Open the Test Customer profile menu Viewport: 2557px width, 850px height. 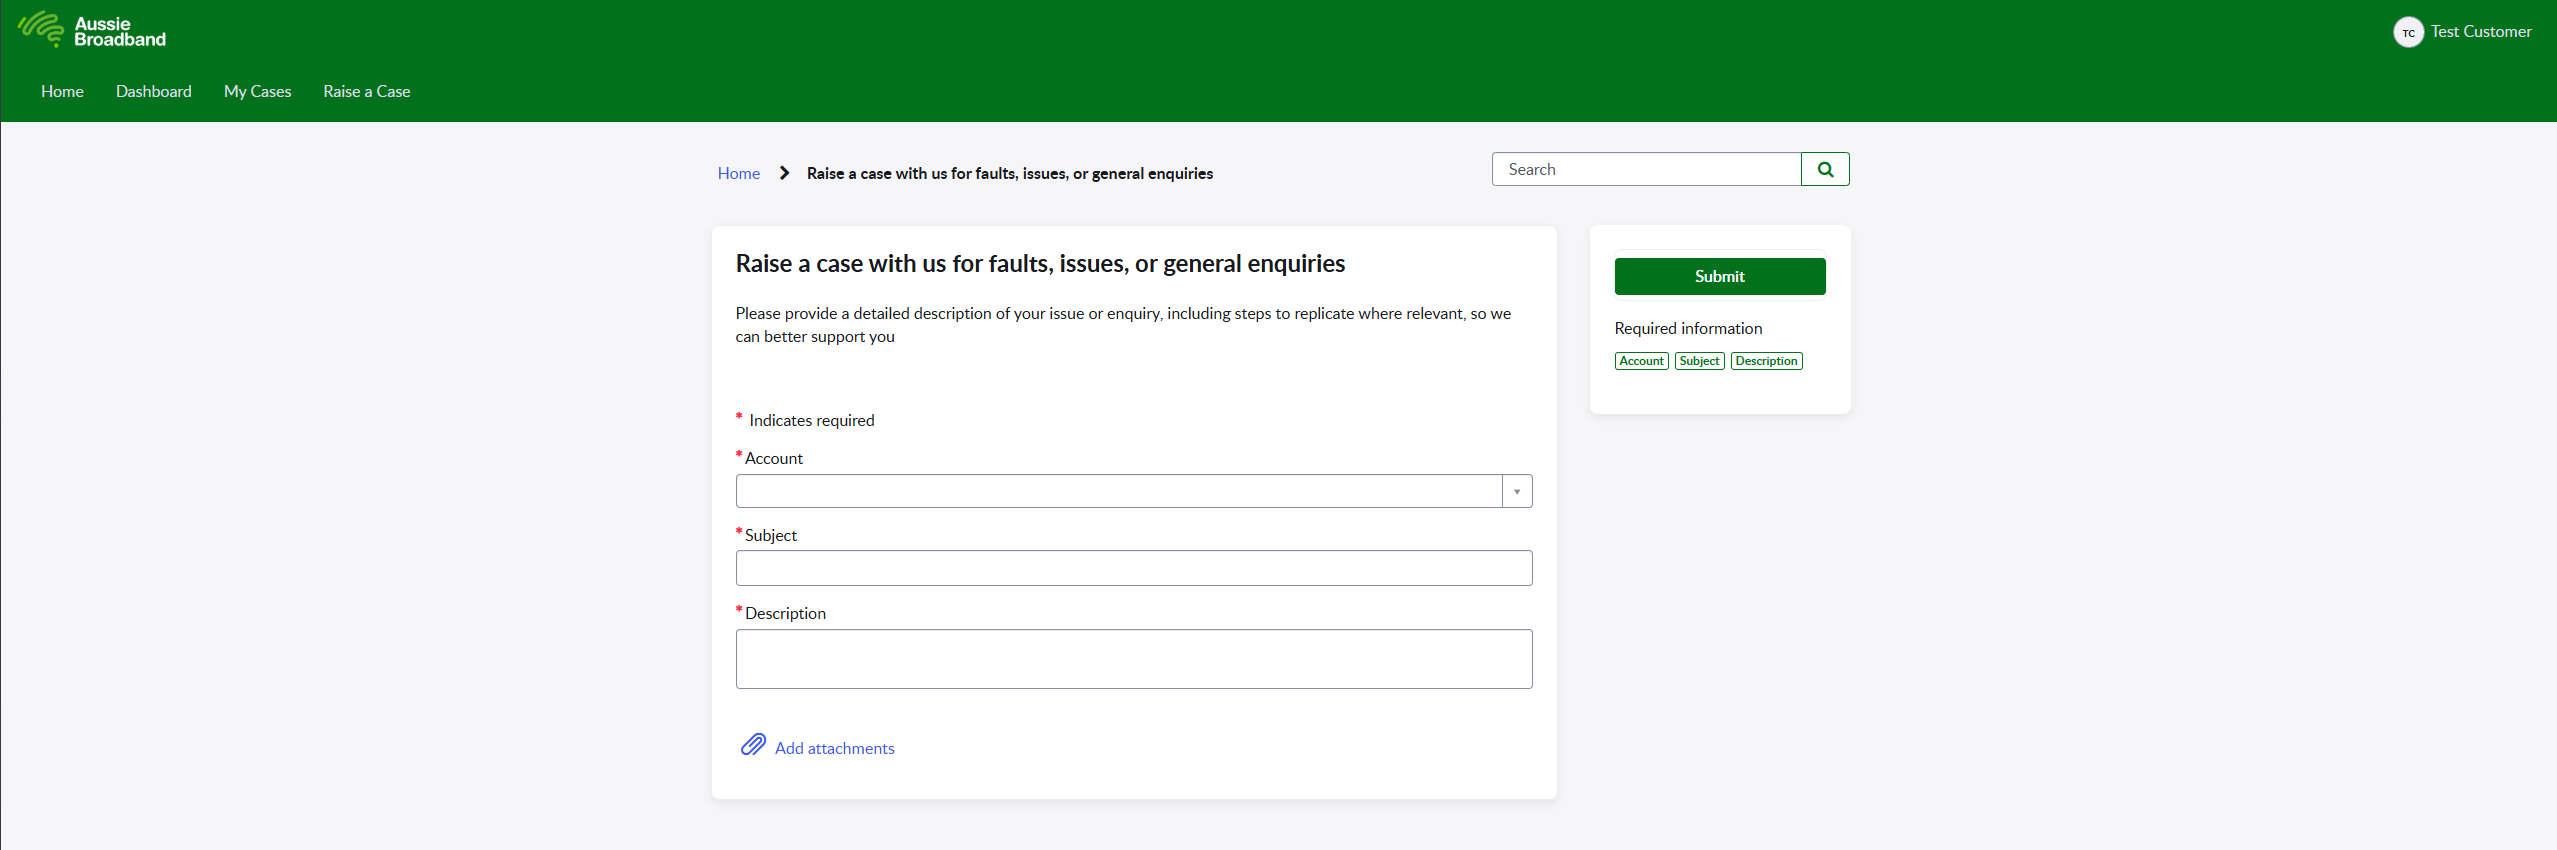click(2481, 32)
